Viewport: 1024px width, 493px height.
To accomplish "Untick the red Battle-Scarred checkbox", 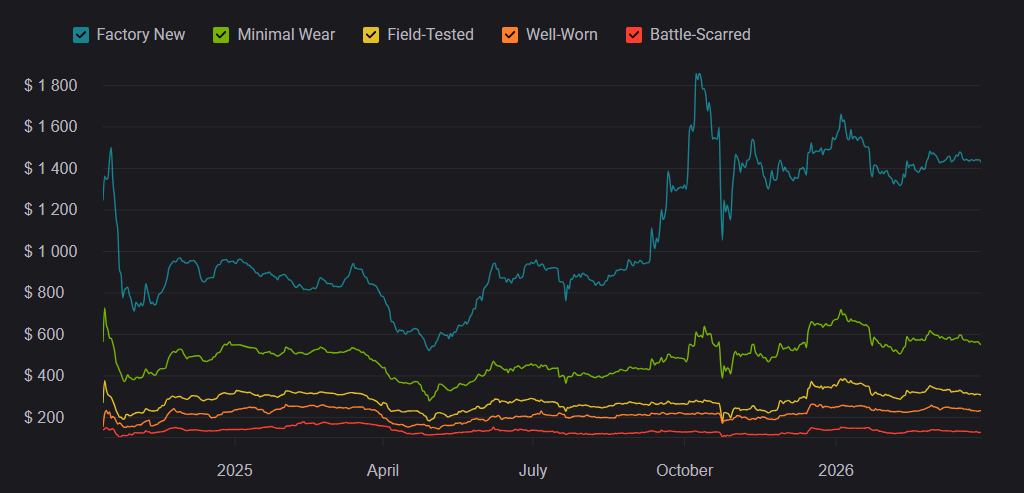I will 633,35.
